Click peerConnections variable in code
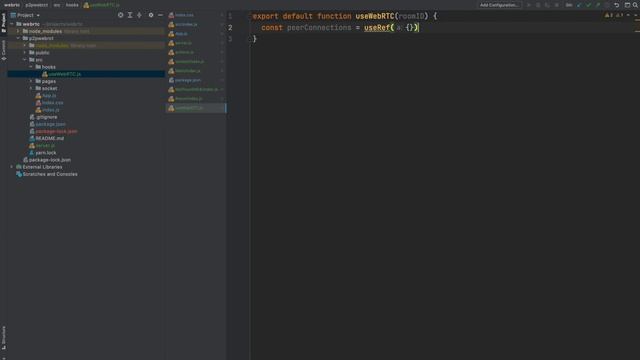Screen dimensions: 640x360 319,28
